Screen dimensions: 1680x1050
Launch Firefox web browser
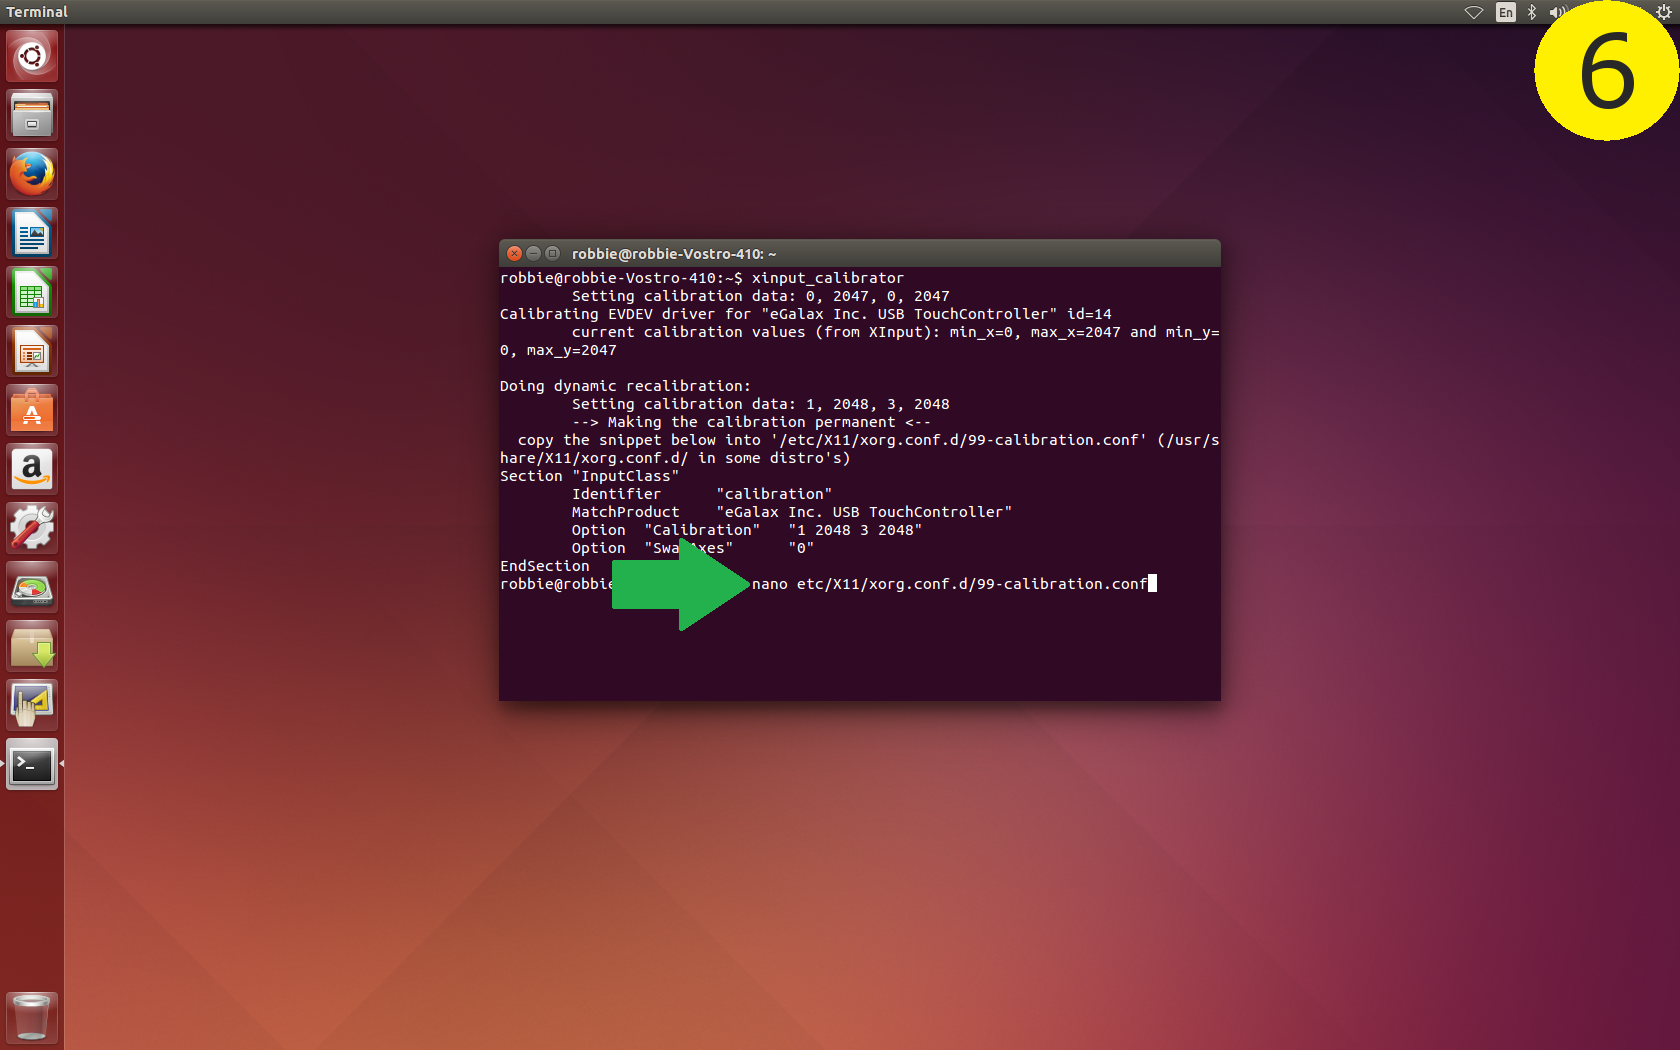coord(32,174)
